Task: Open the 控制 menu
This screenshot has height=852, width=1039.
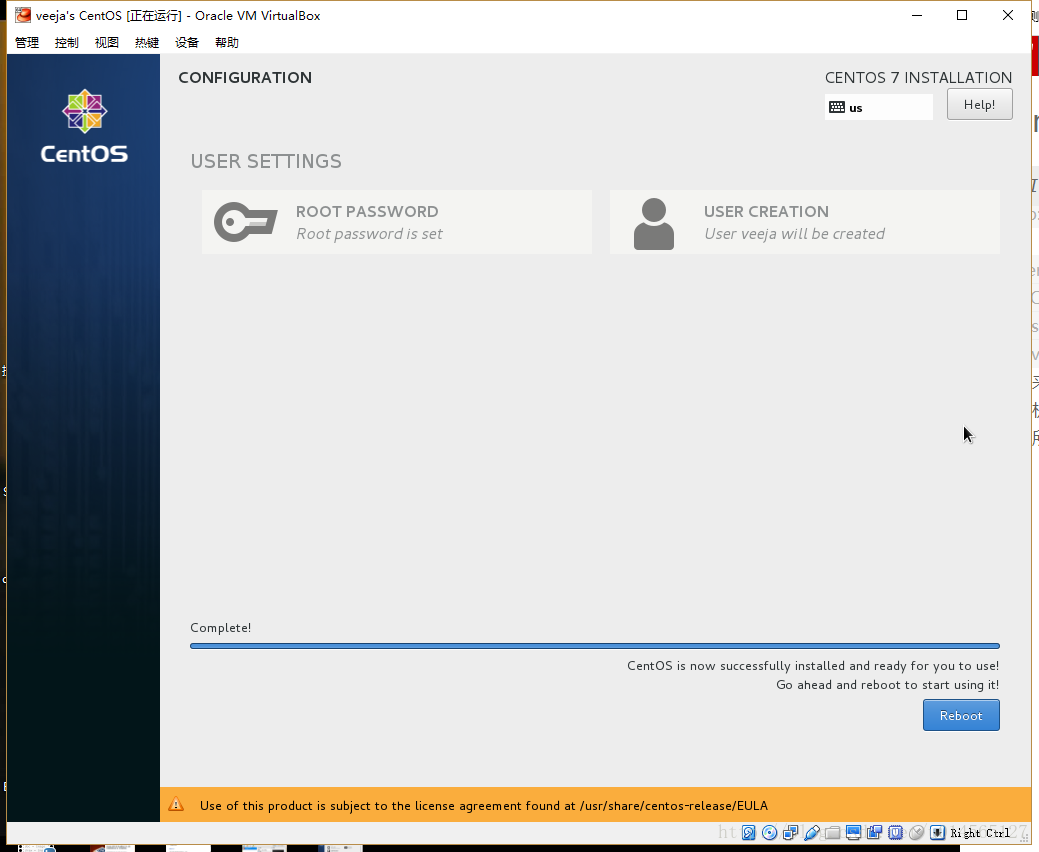Action: 67,42
